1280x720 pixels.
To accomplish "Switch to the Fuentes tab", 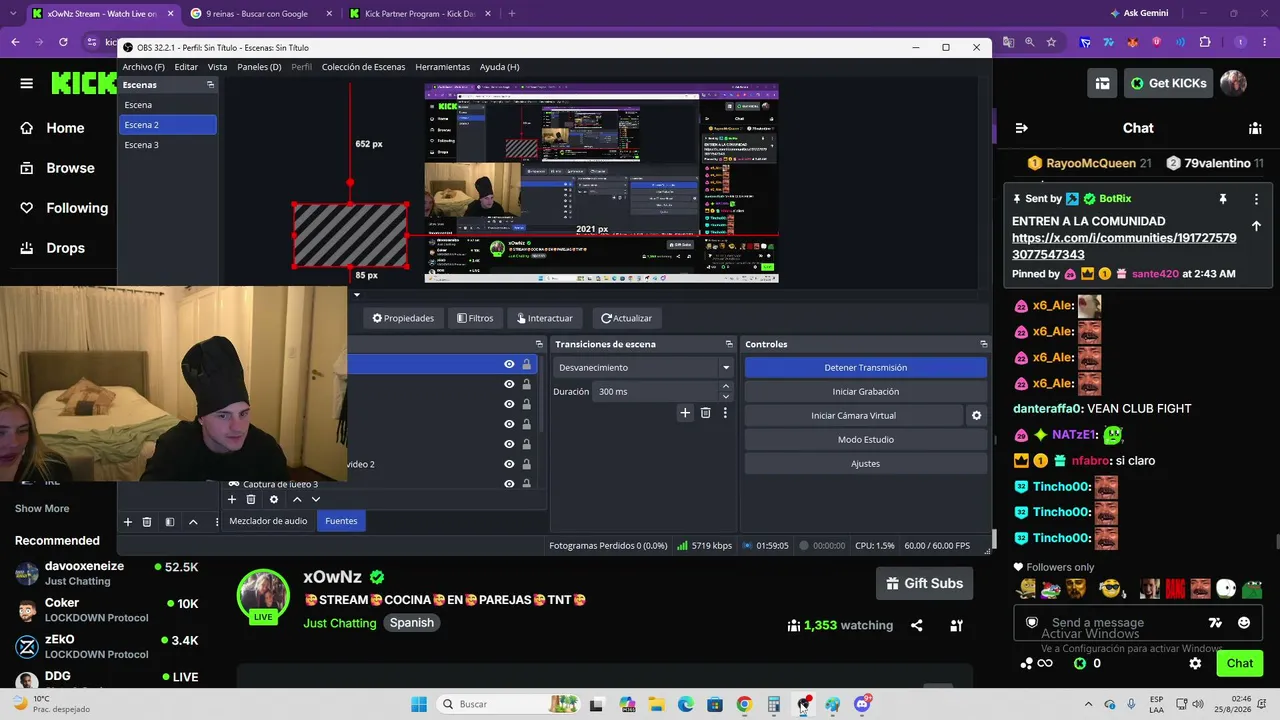I will click(x=341, y=521).
